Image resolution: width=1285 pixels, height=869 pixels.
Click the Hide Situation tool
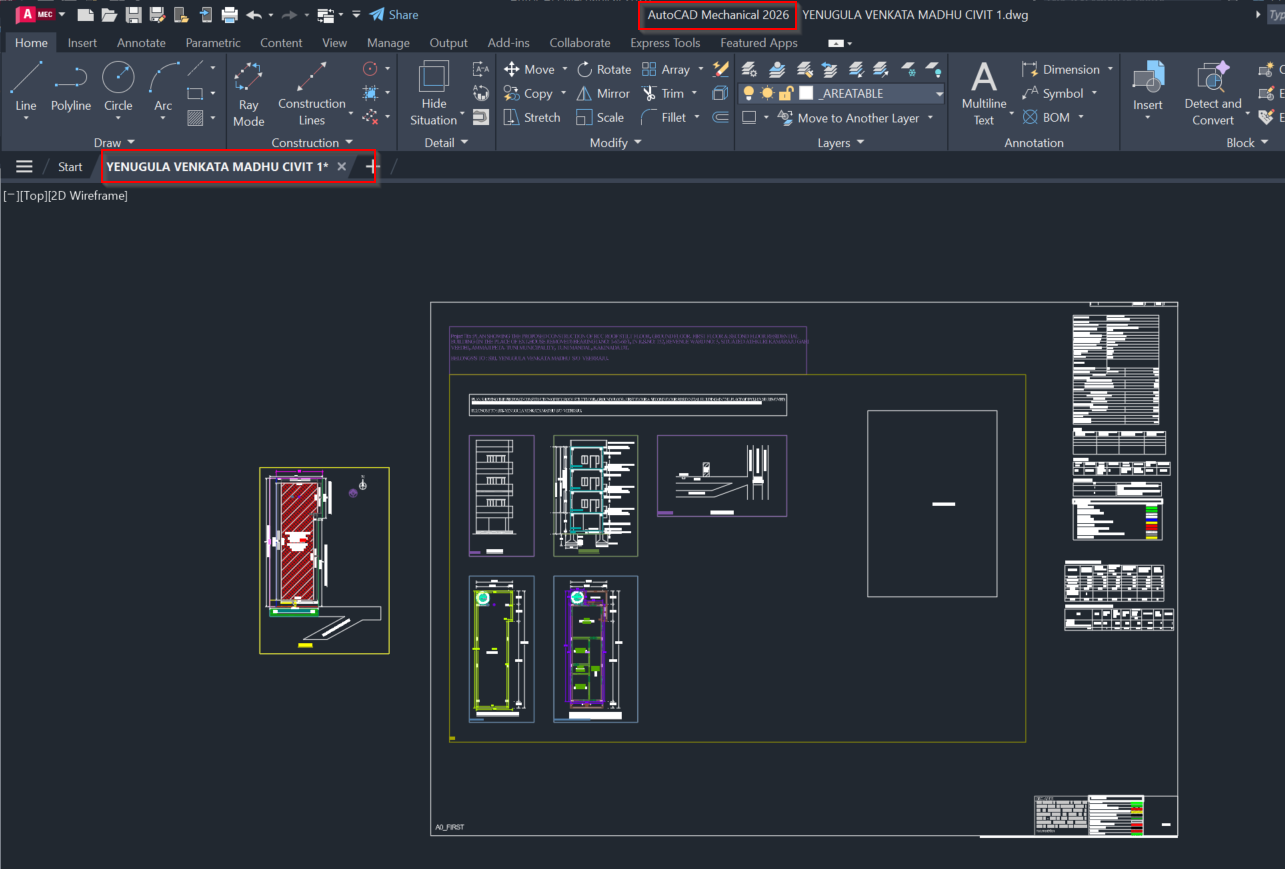click(x=433, y=94)
